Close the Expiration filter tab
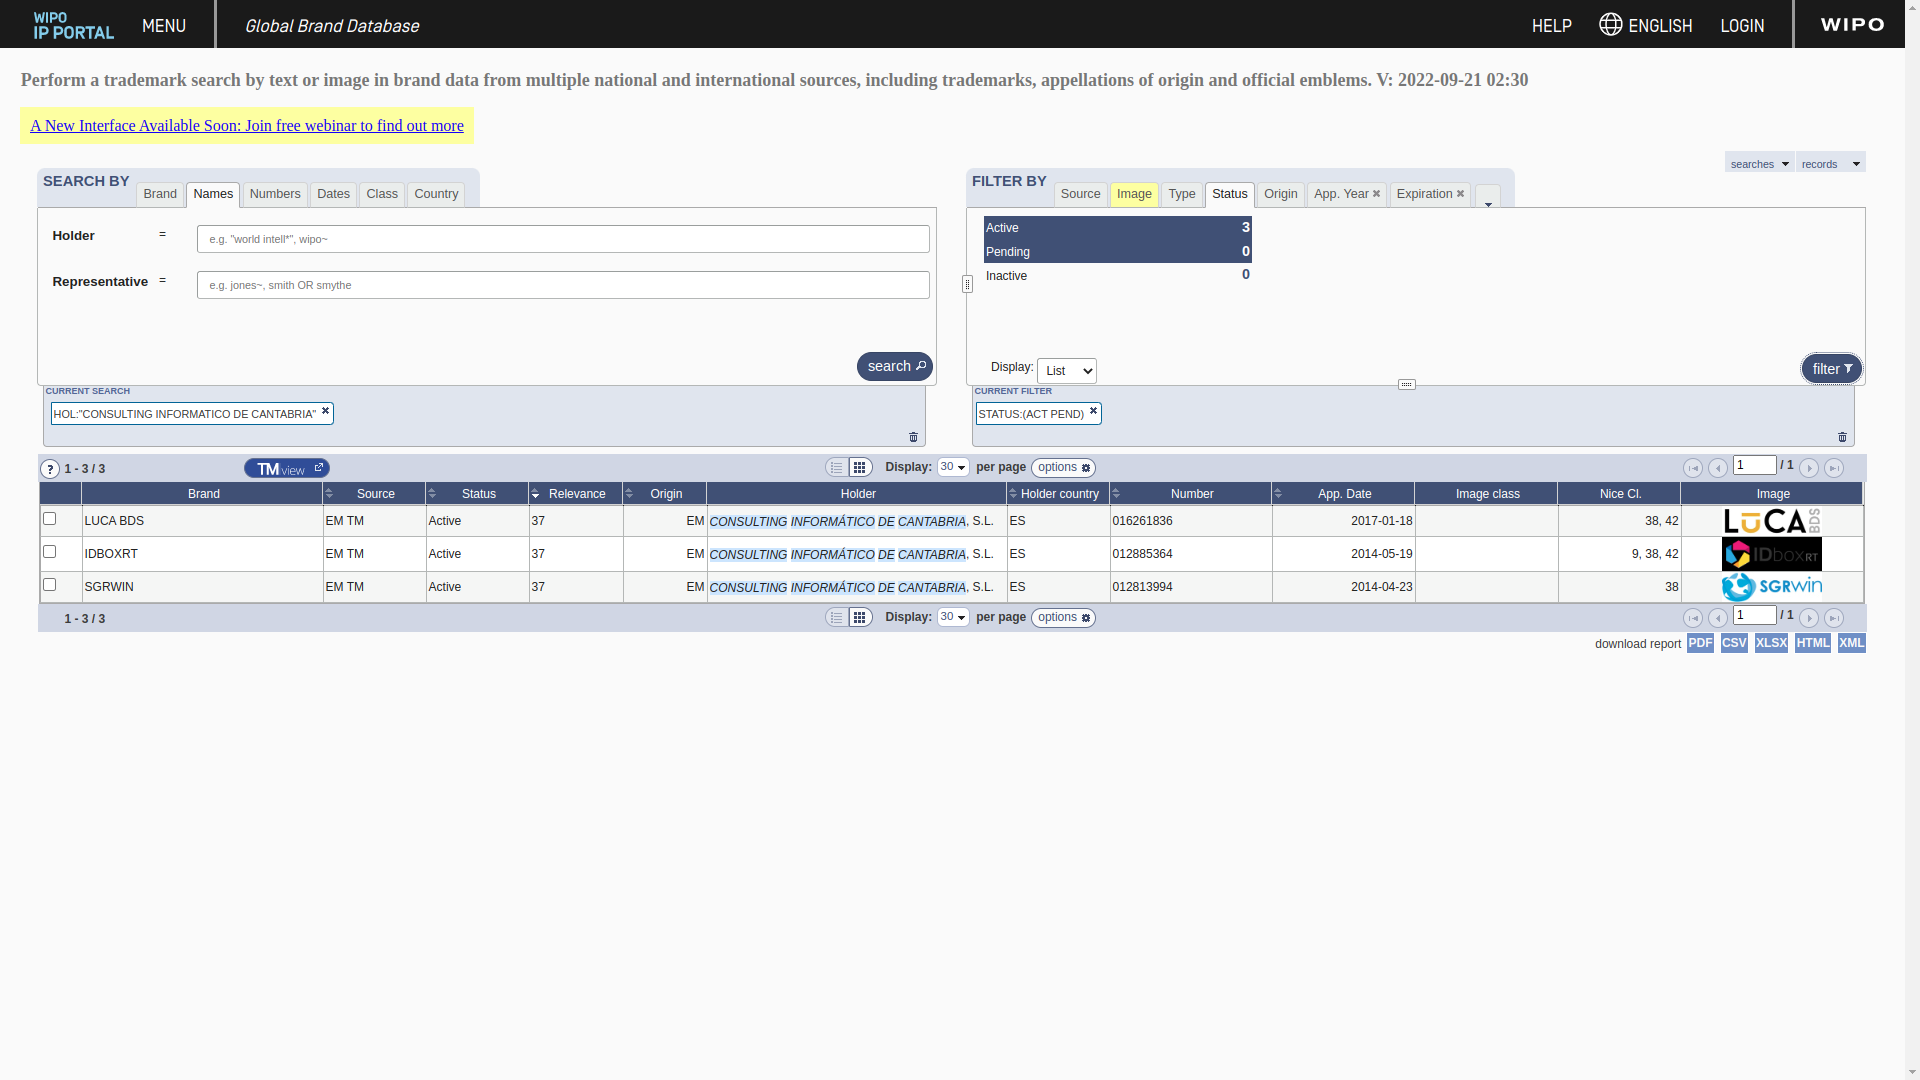 (x=1460, y=194)
